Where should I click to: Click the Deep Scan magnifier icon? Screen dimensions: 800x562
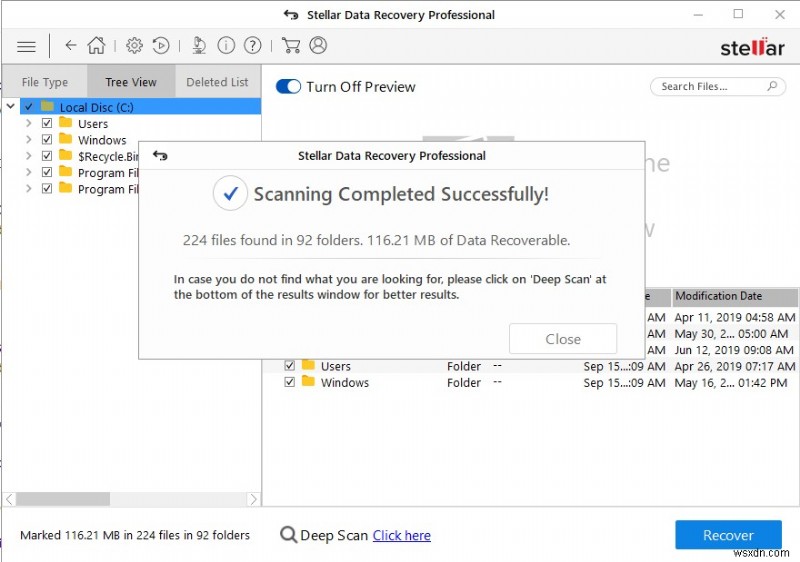coord(288,534)
